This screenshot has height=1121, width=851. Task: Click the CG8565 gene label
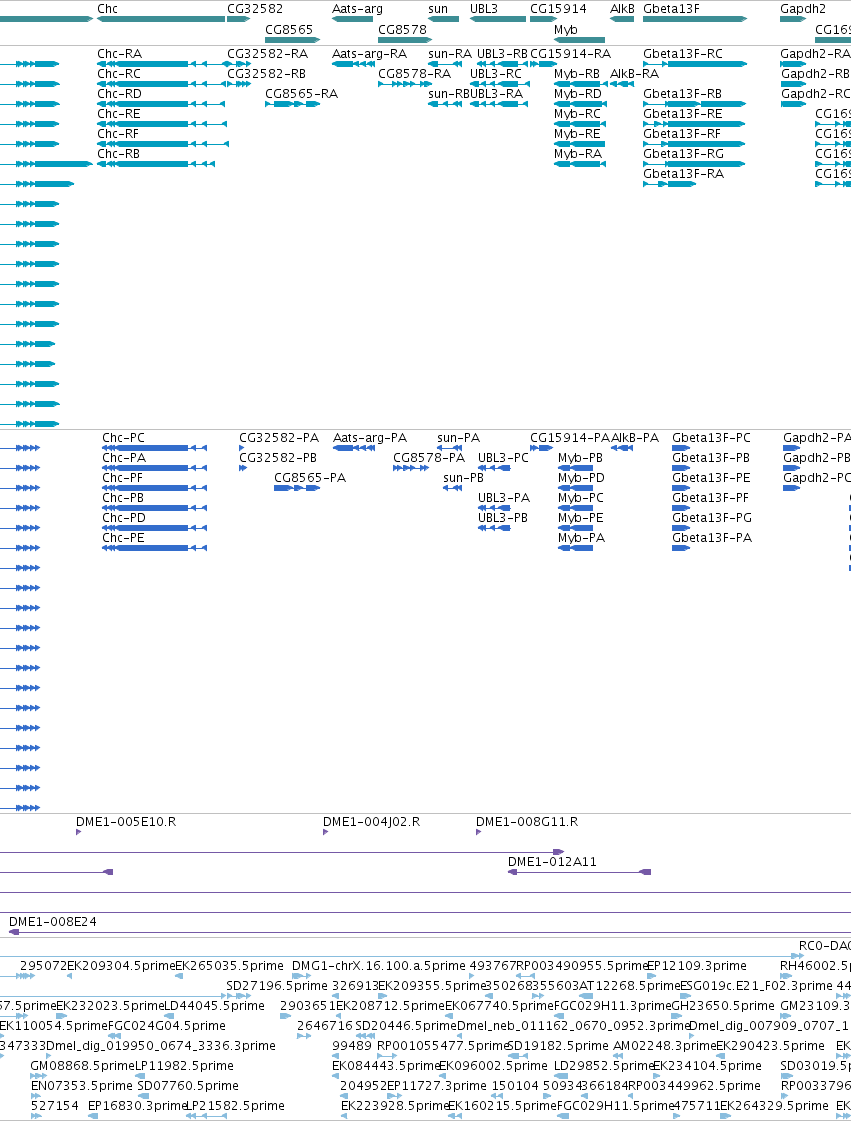[x=289, y=29]
